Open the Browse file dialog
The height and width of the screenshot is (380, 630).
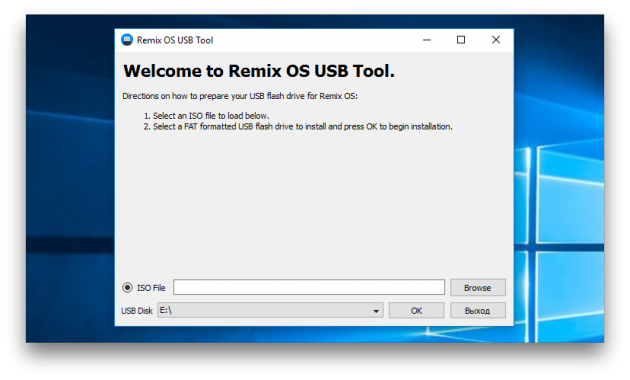478,288
